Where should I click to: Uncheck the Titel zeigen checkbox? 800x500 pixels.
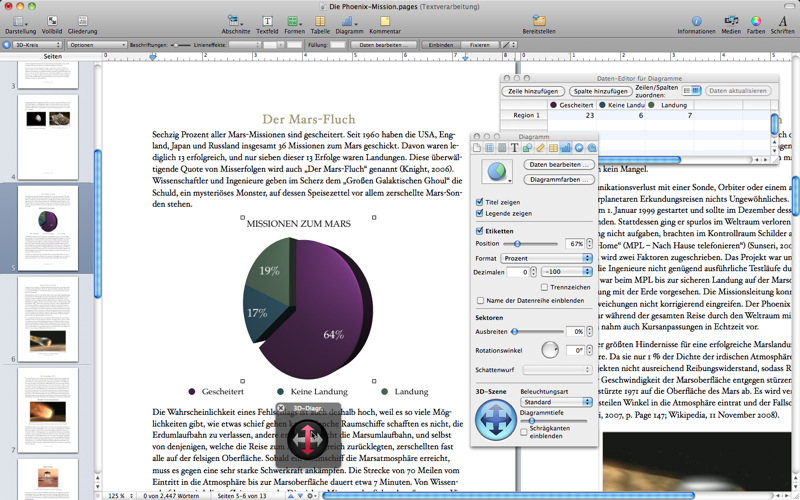[480, 201]
